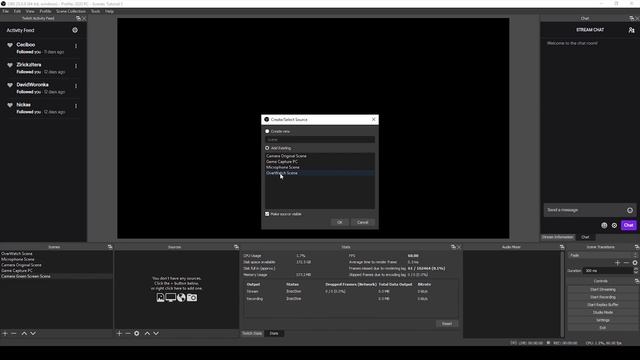Click the source name input field
Image resolution: width=640 pixels, height=360 pixels.
pos(320,140)
